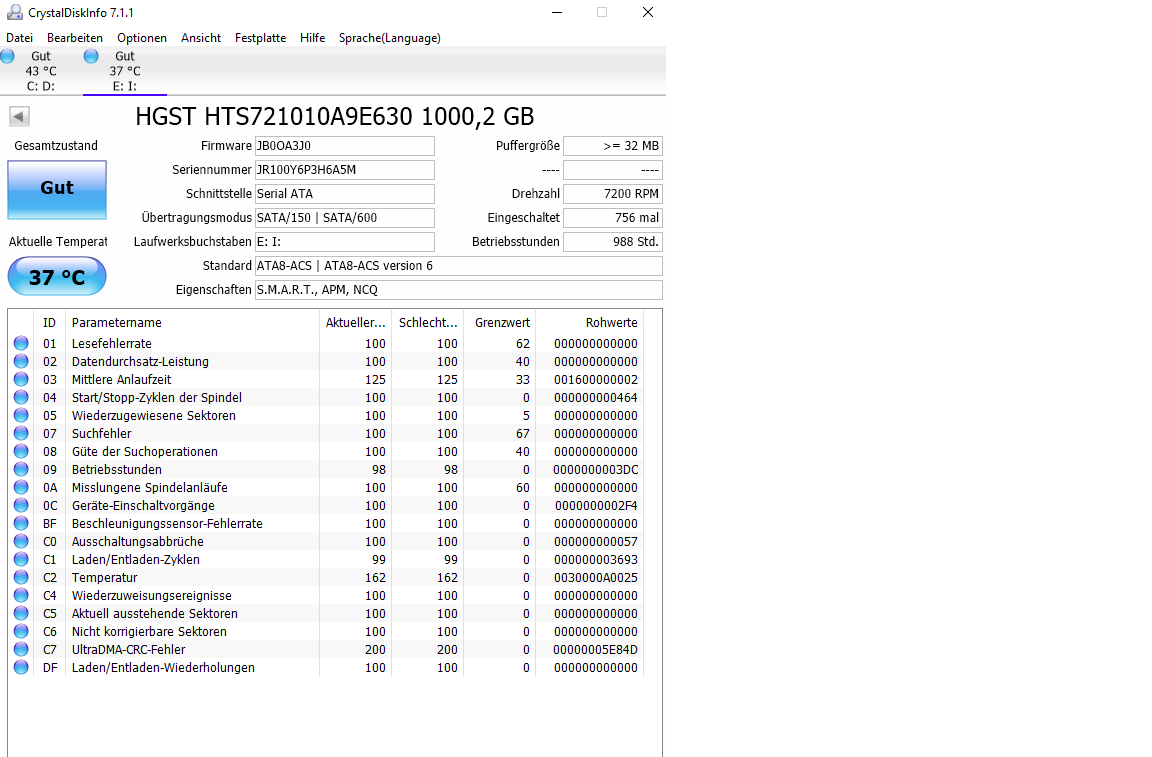Viewport: 1152px width, 757px height.
Task: Click status orb for Ausschaltungsabbrüche row
Action: pyautogui.click(x=21, y=542)
